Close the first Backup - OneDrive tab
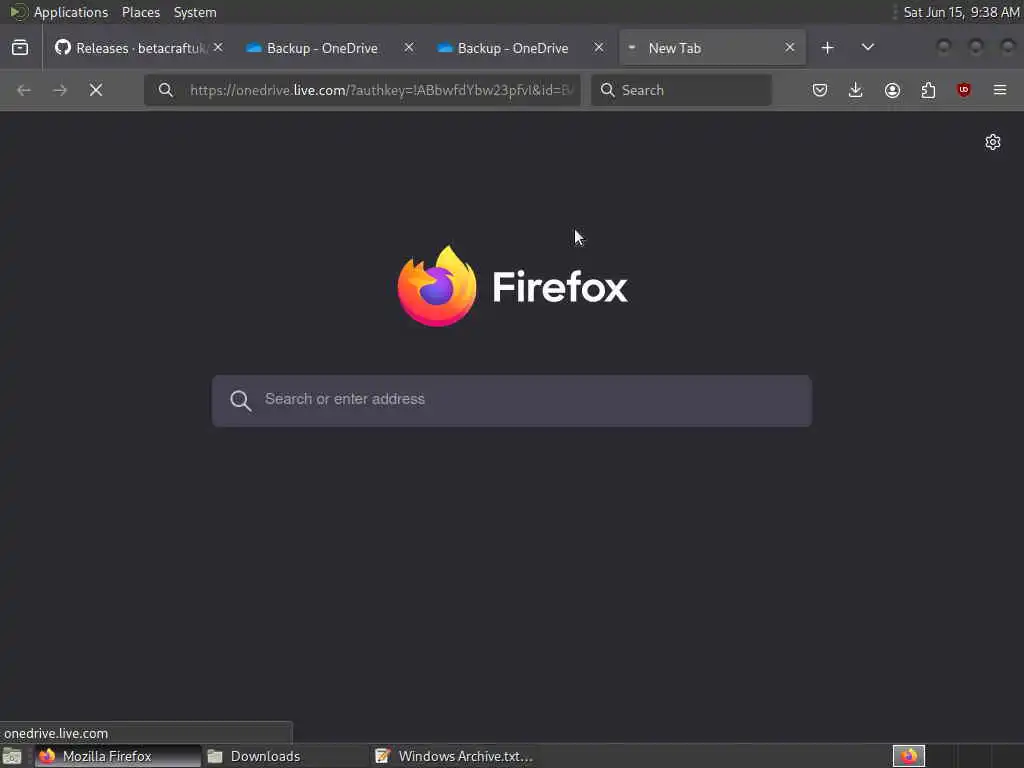The width and height of the screenshot is (1024, 768). tap(408, 48)
